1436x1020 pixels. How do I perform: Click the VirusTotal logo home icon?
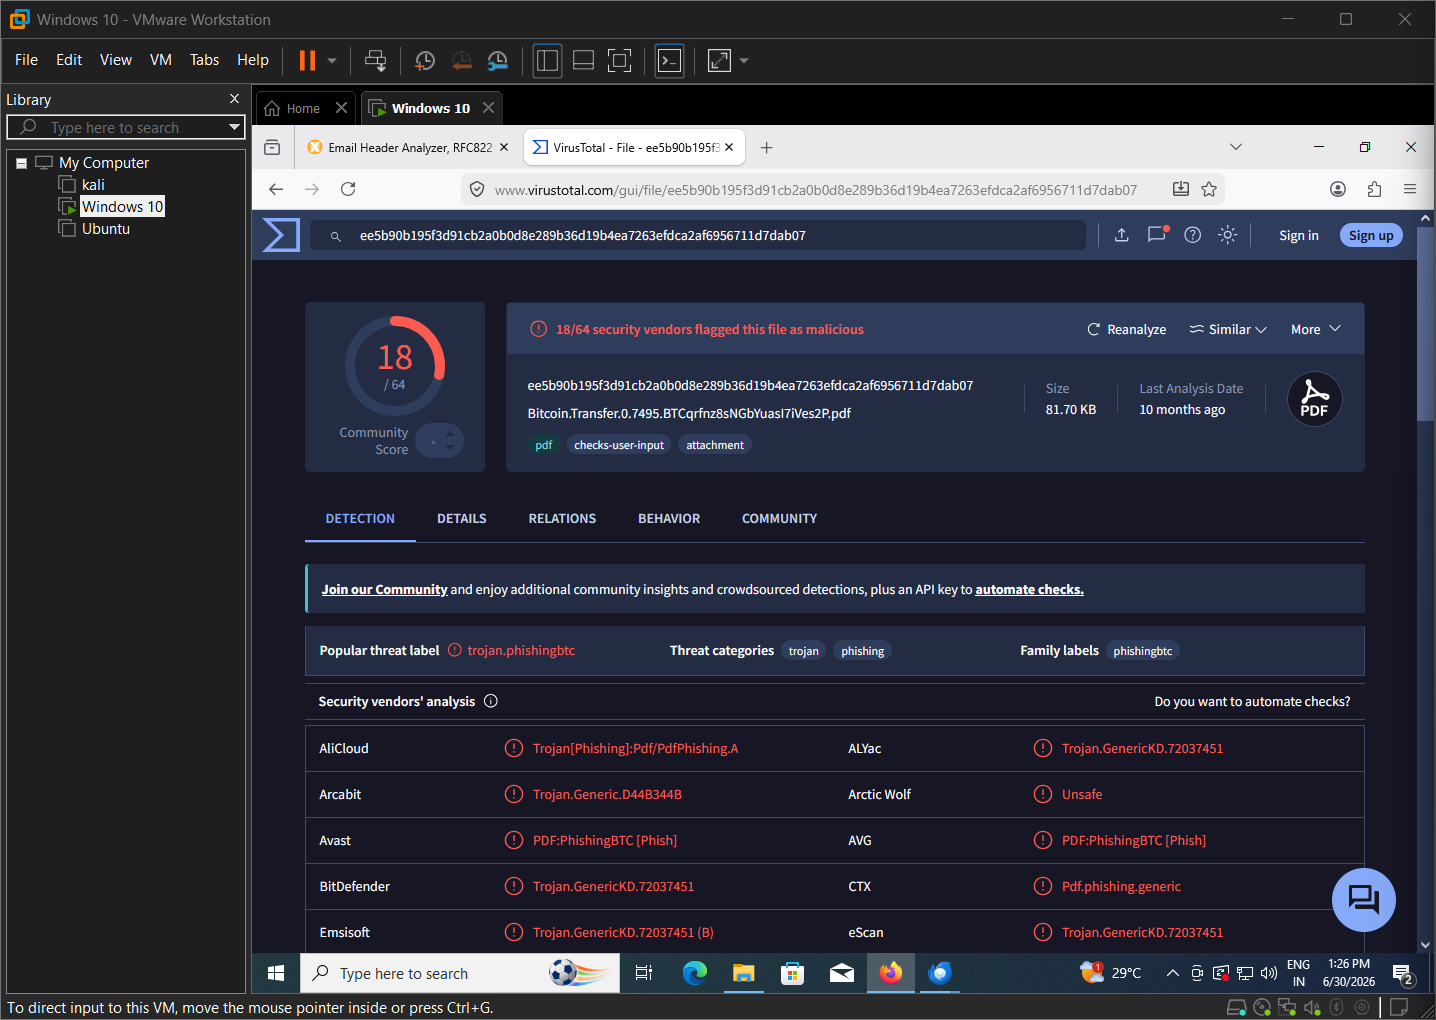click(x=281, y=235)
